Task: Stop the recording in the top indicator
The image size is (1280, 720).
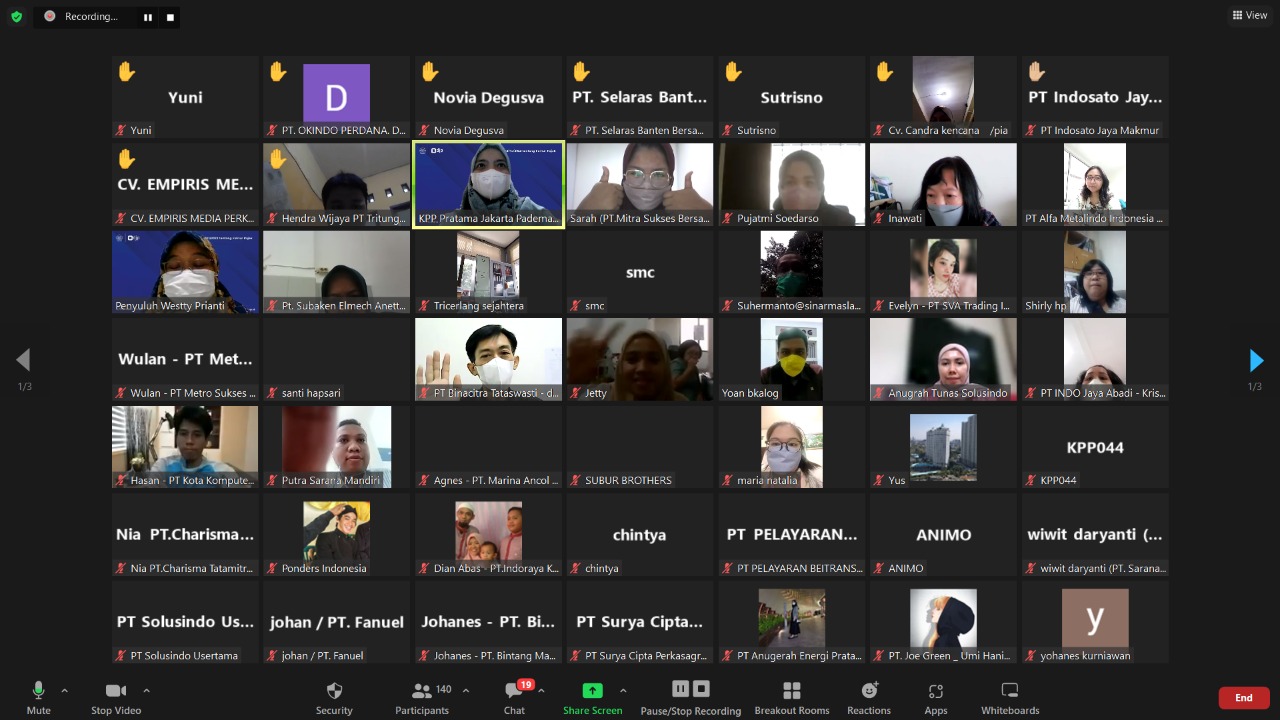Action: pyautogui.click(x=170, y=17)
